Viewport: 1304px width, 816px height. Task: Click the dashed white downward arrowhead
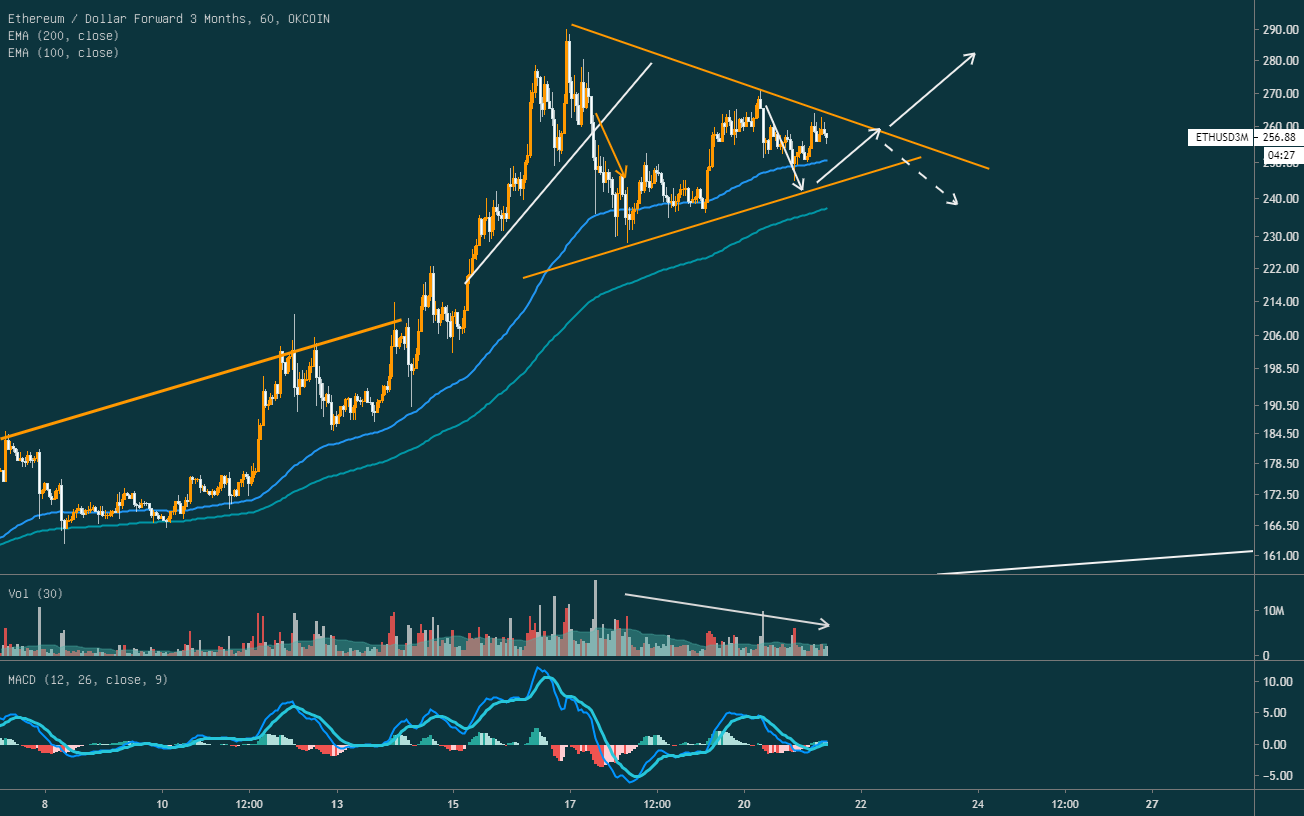point(953,202)
